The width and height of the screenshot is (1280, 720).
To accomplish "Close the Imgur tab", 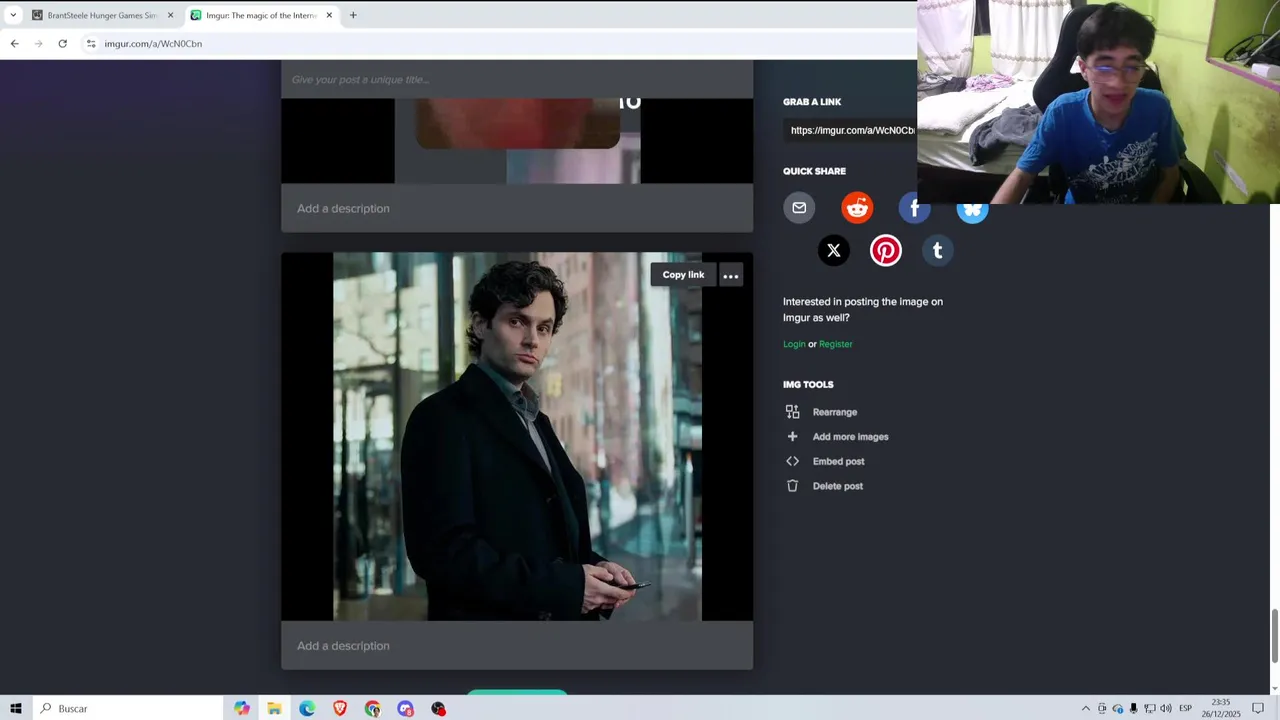I will [x=329, y=15].
